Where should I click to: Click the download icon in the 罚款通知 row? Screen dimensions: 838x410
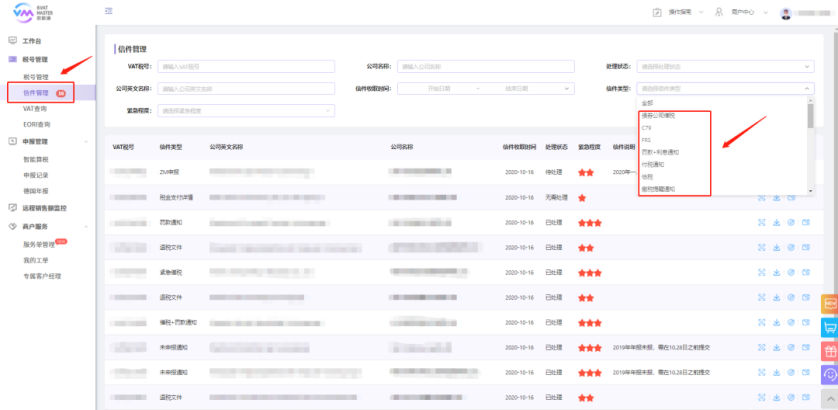[776, 222]
